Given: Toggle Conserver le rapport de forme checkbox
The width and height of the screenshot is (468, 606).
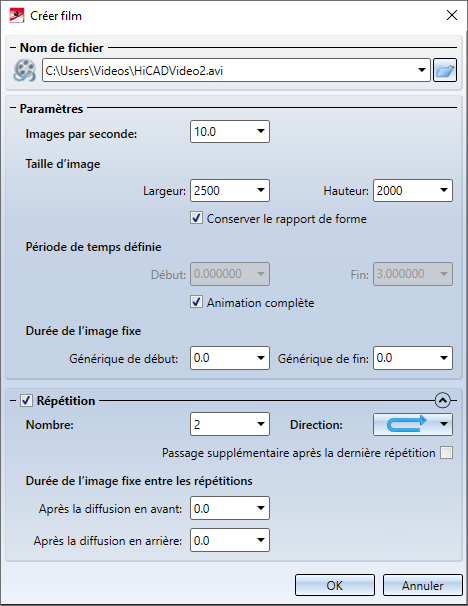Looking at the screenshot, I should coord(196,218).
